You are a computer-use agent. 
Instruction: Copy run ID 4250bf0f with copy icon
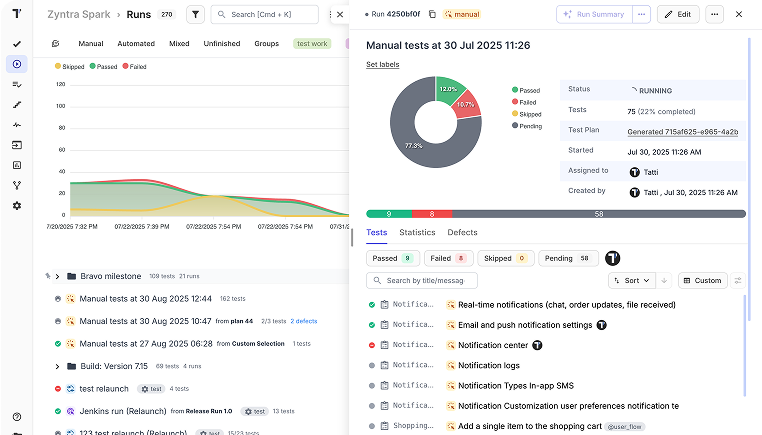click(x=432, y=15)
